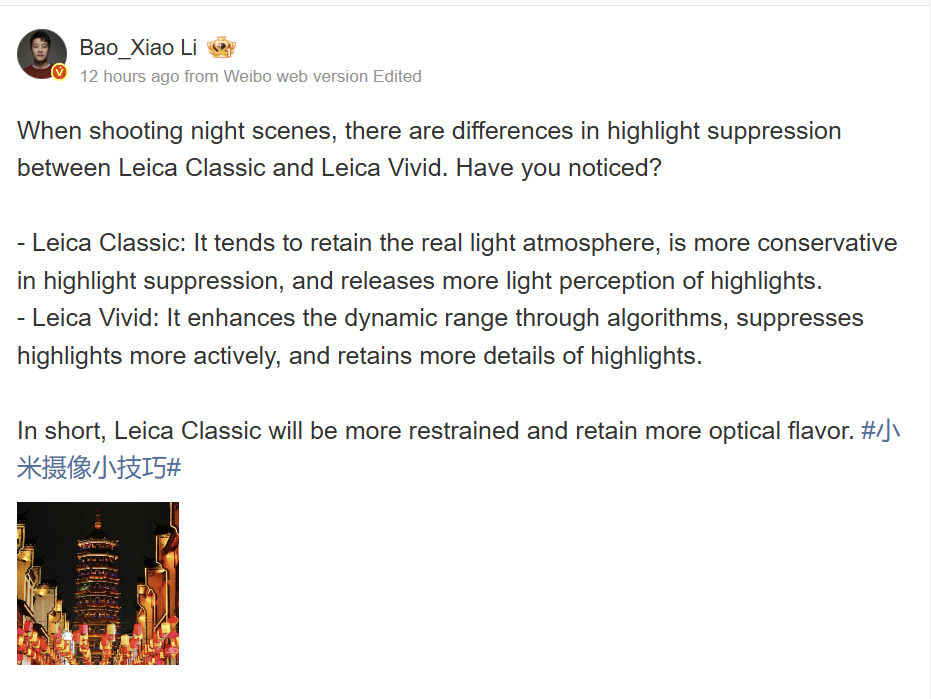This screenshot has width=931, height=699.
Task: Open the poster's profile avatar photo
Action: (41, 53)
